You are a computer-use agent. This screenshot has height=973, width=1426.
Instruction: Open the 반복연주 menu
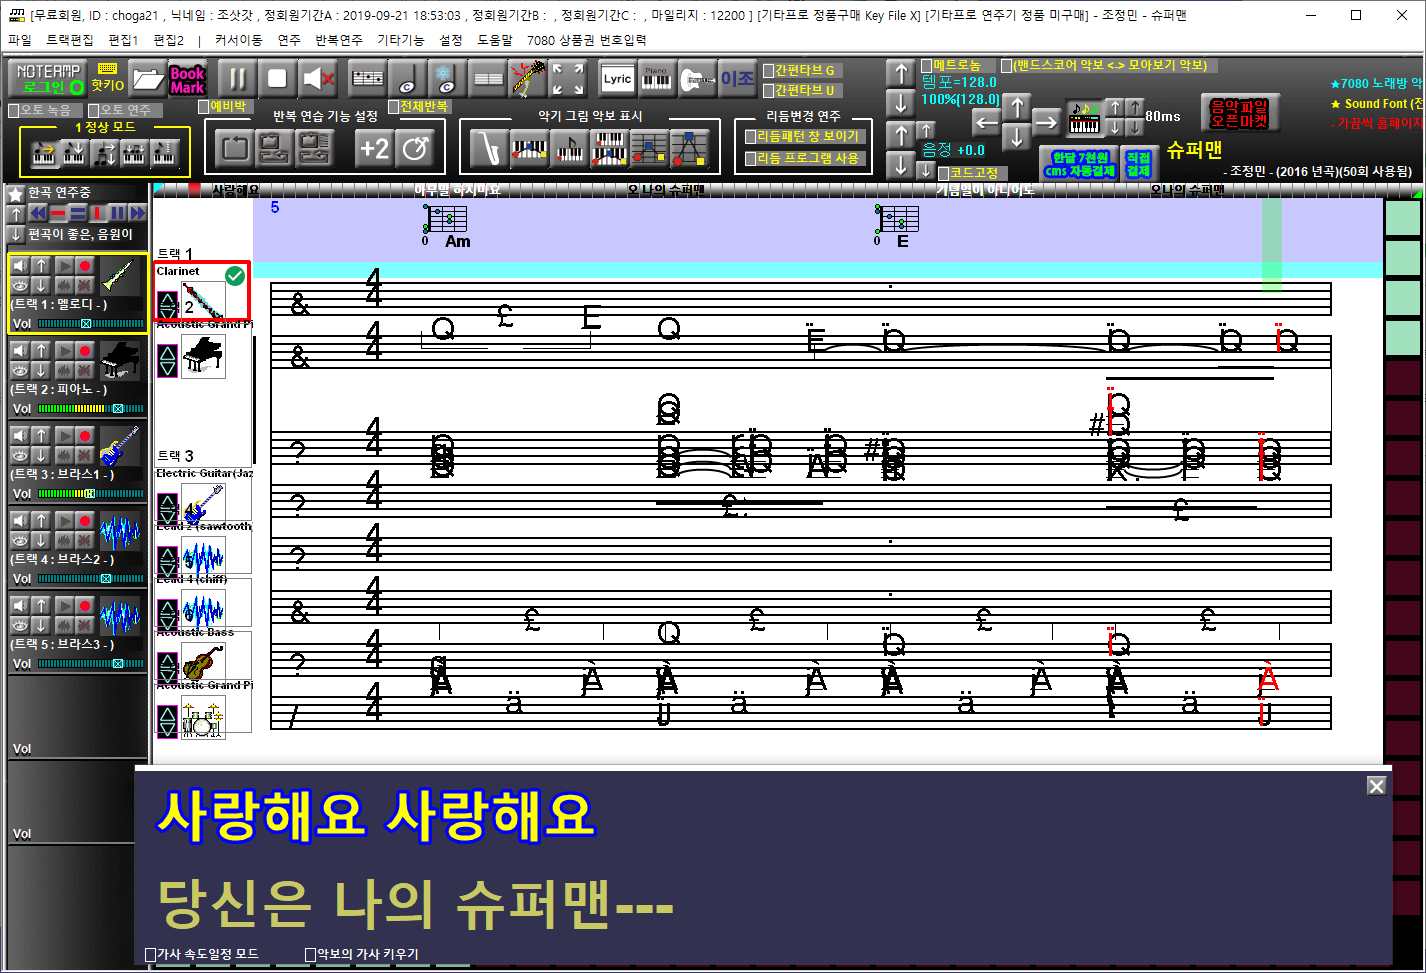click(x=339, y=40)
